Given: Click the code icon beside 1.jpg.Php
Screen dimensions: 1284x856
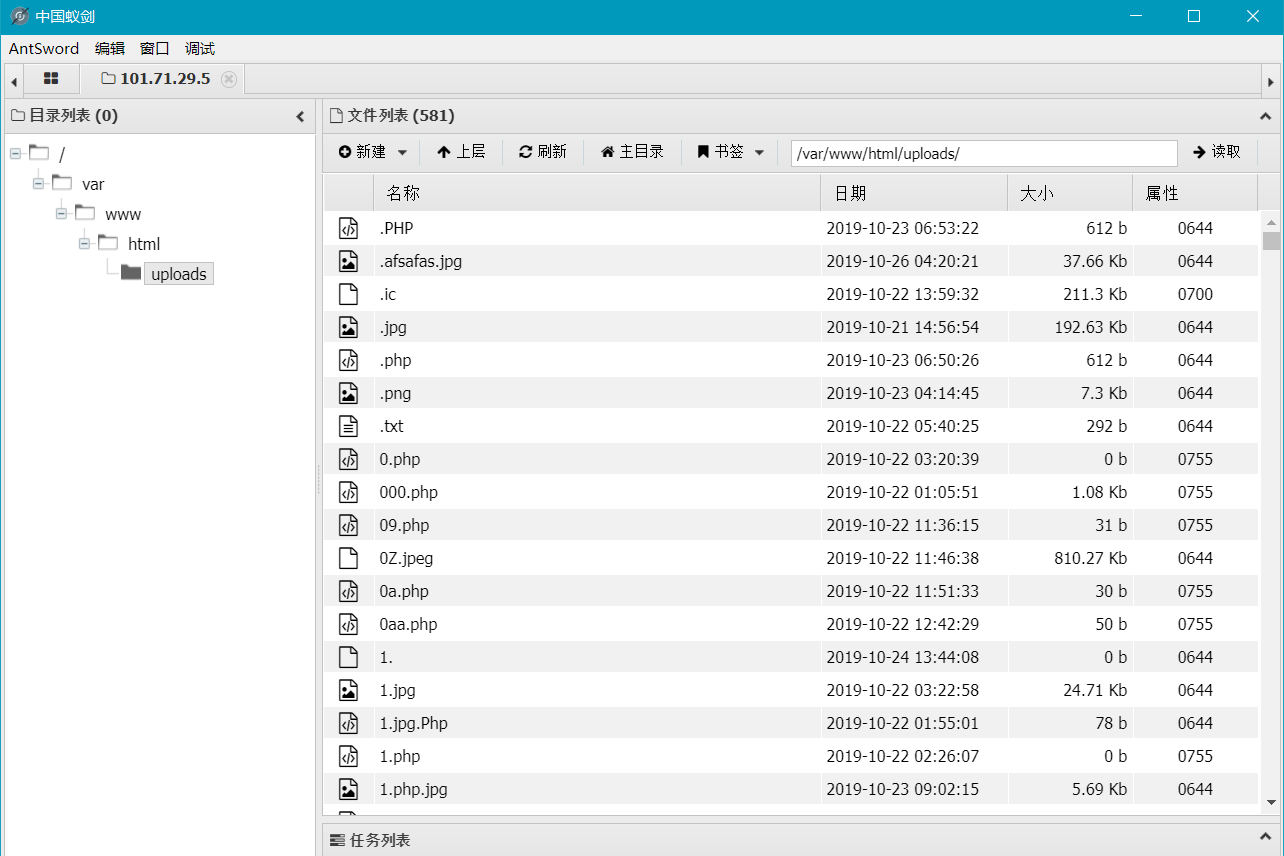Looking at the screenshot, I should [348, 723].
